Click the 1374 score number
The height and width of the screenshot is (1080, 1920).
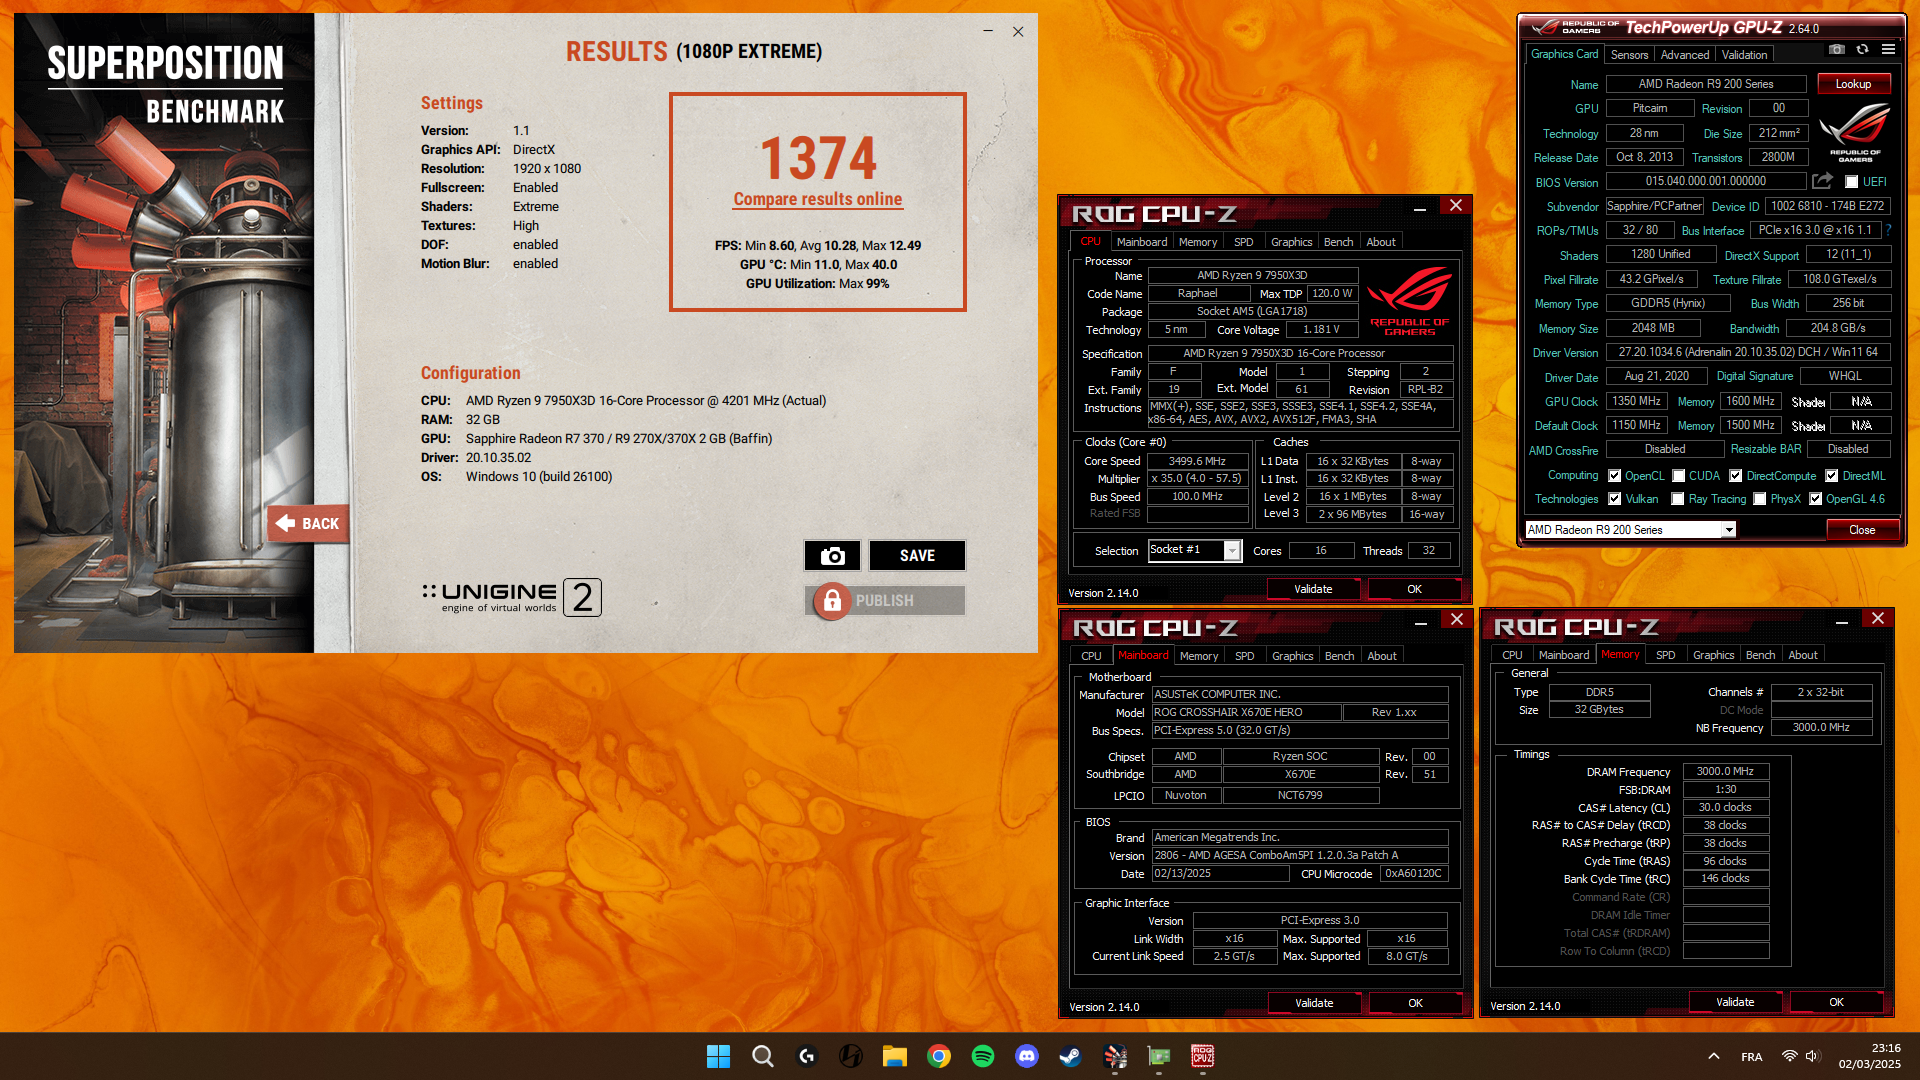[x=818, y=158]
